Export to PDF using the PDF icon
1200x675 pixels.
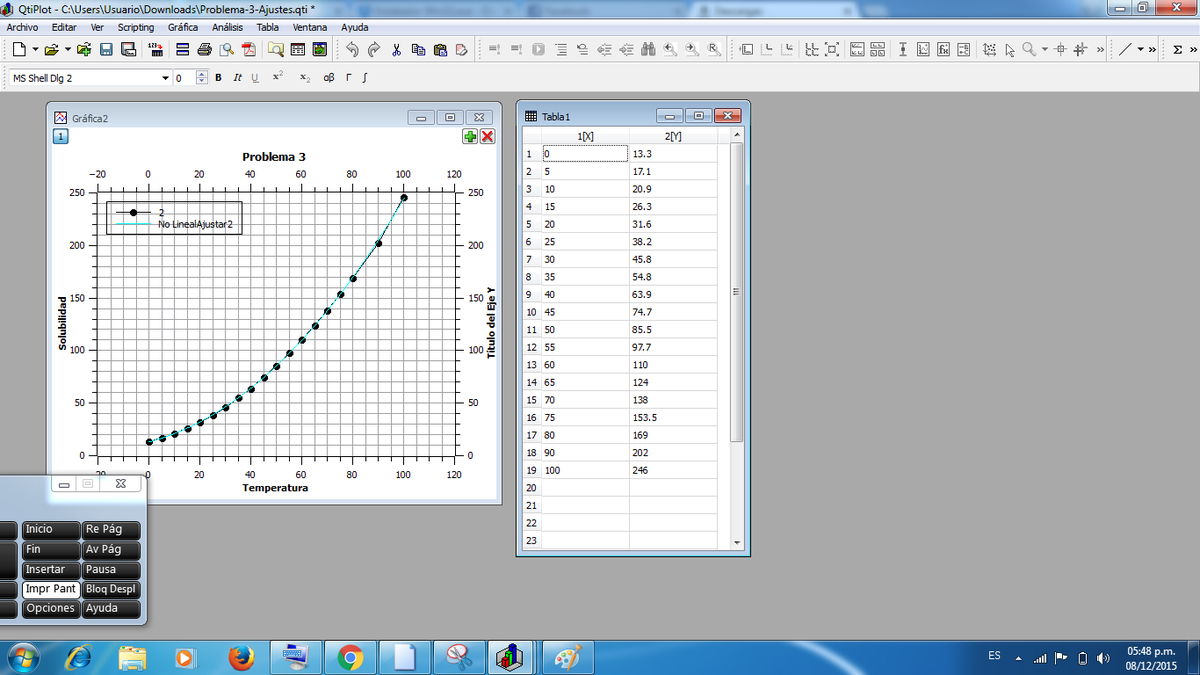249,49
